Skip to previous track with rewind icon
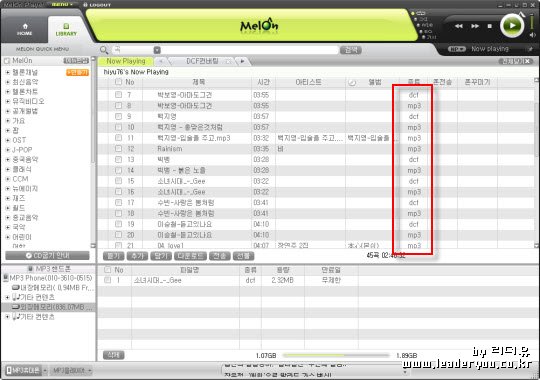Screen dimensions: 540x380 click(x=459, y=26)
